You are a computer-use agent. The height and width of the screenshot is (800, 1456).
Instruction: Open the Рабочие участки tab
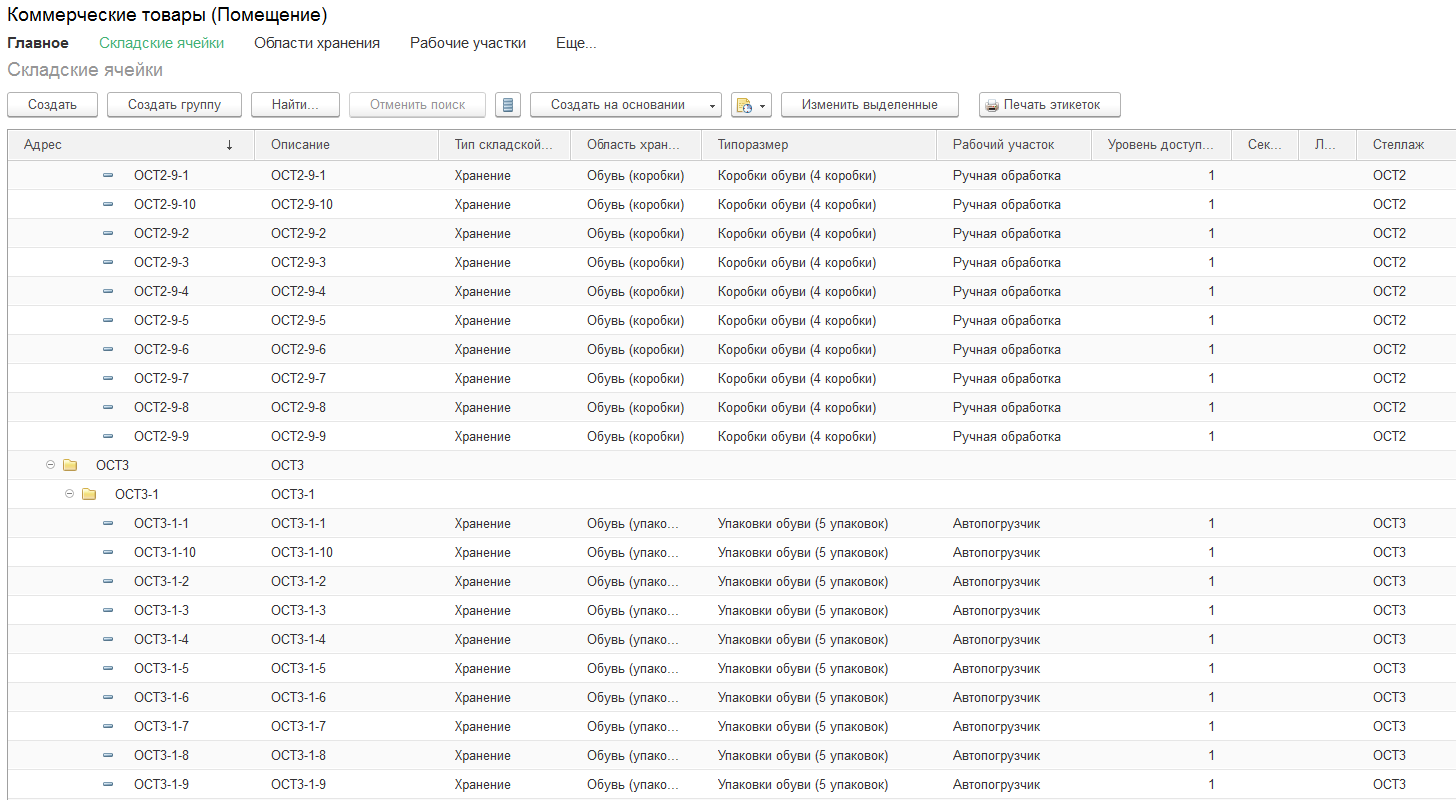468,43
